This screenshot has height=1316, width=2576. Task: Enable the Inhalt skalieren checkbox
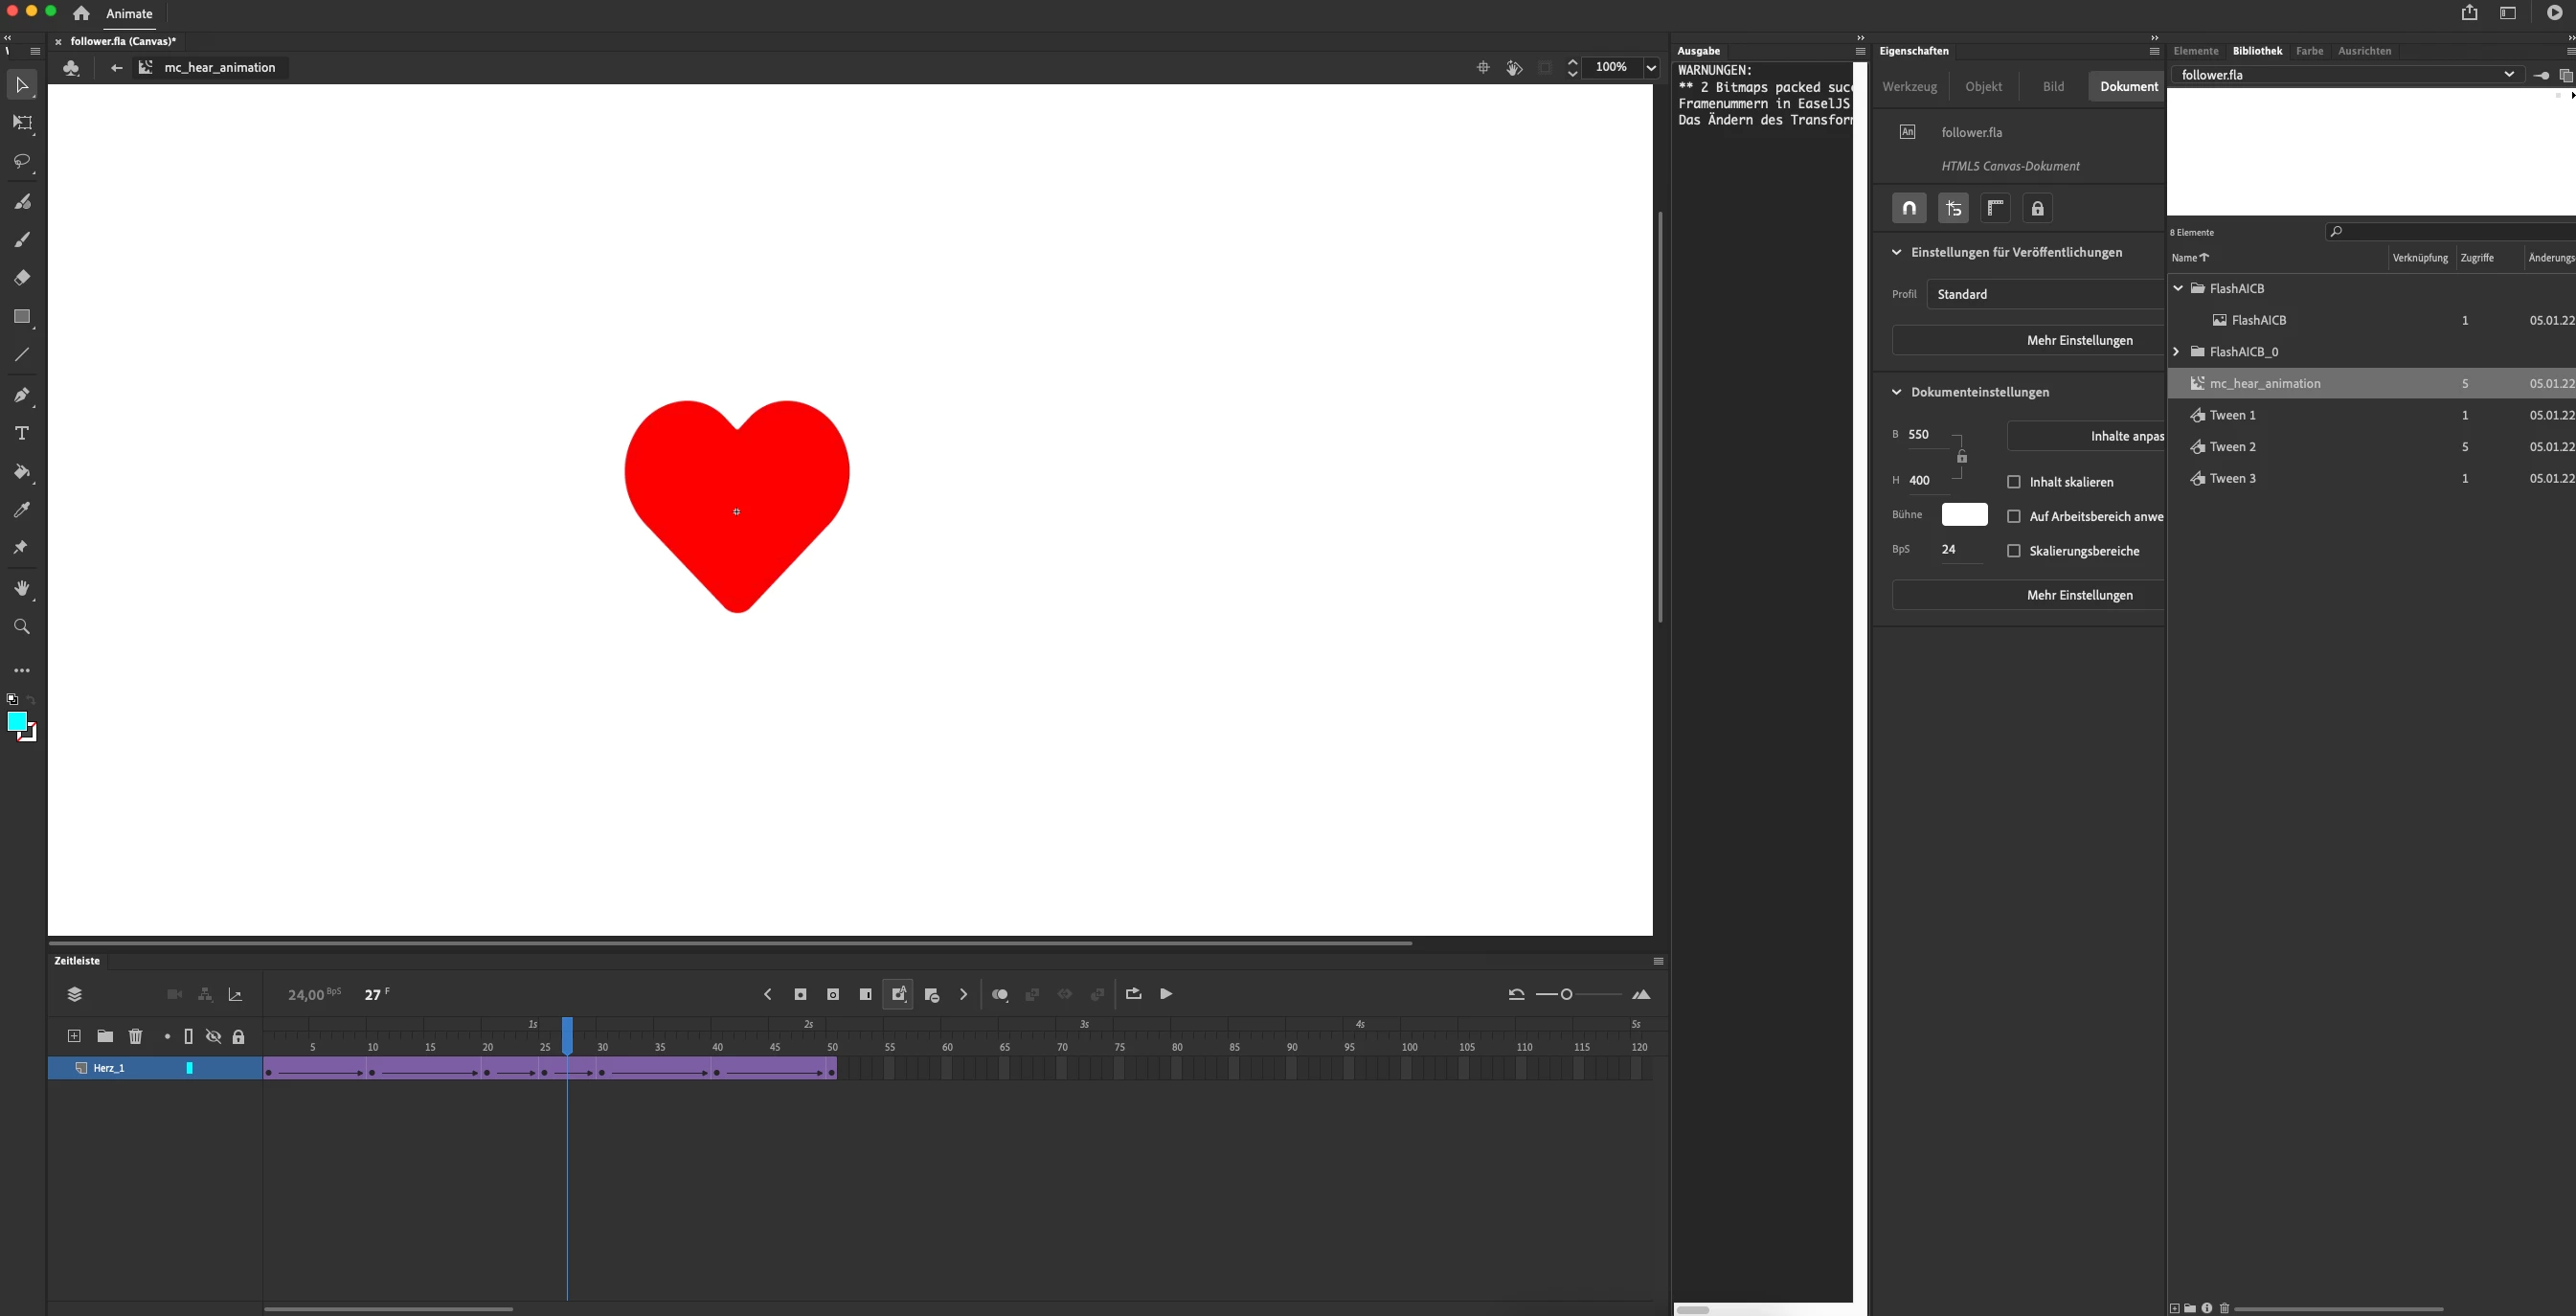pos(2014,482)
